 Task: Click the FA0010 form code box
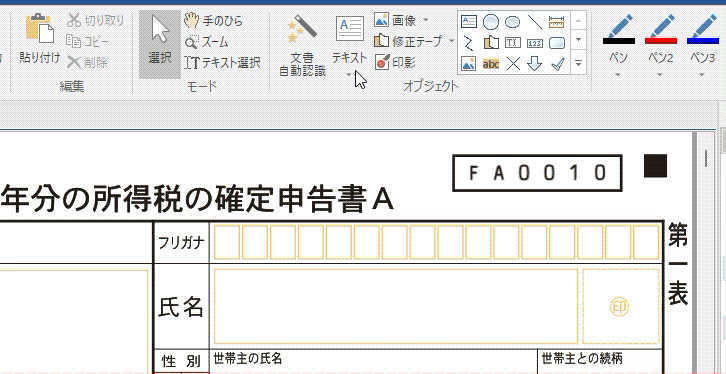[537, 173]
